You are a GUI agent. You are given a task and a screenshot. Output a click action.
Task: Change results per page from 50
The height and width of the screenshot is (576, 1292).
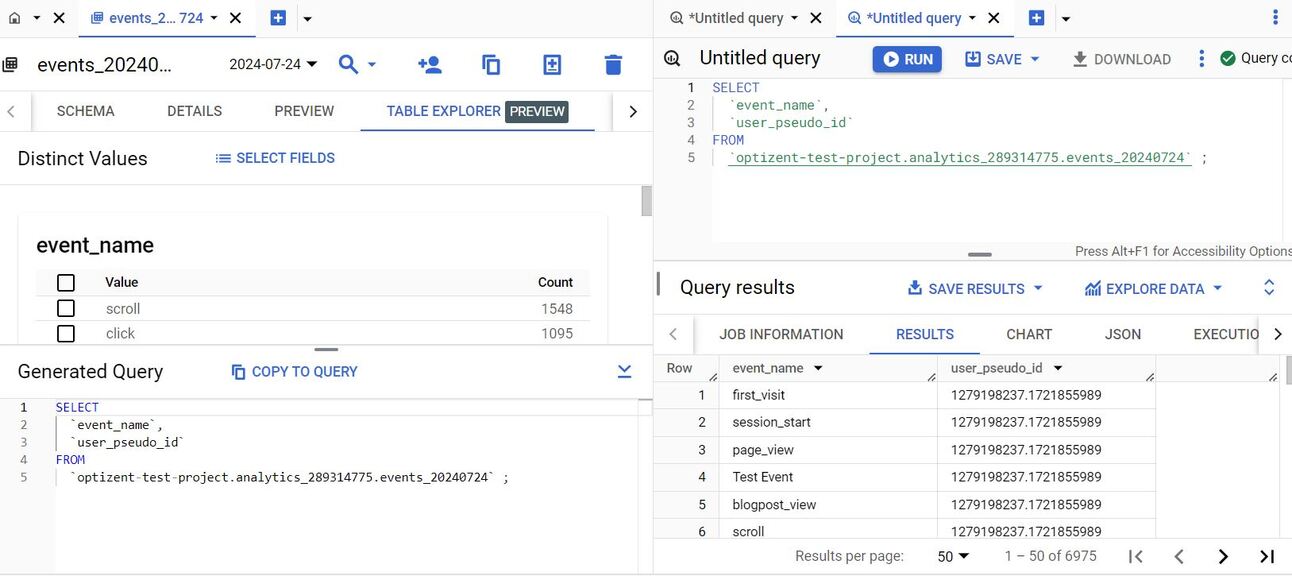(948, 555)
